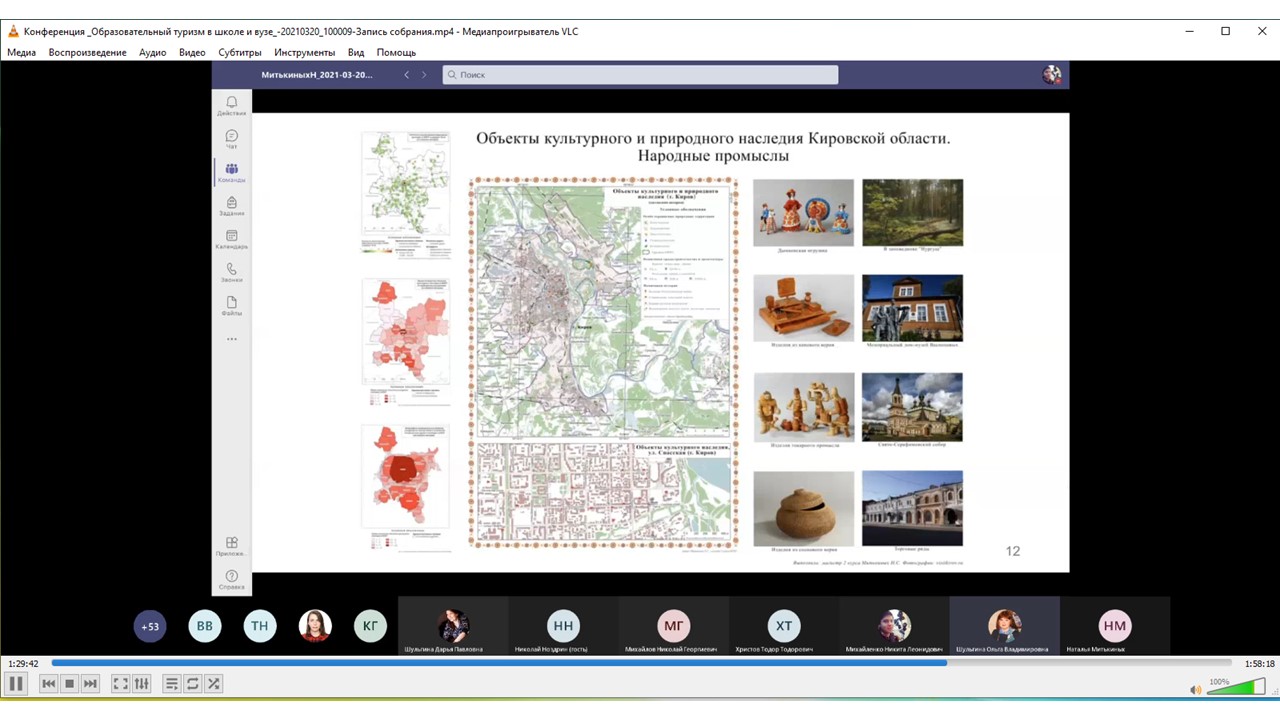The image size is (1280, 720).
Task: Show the playlist view
Action: click(x=172, y=684)
